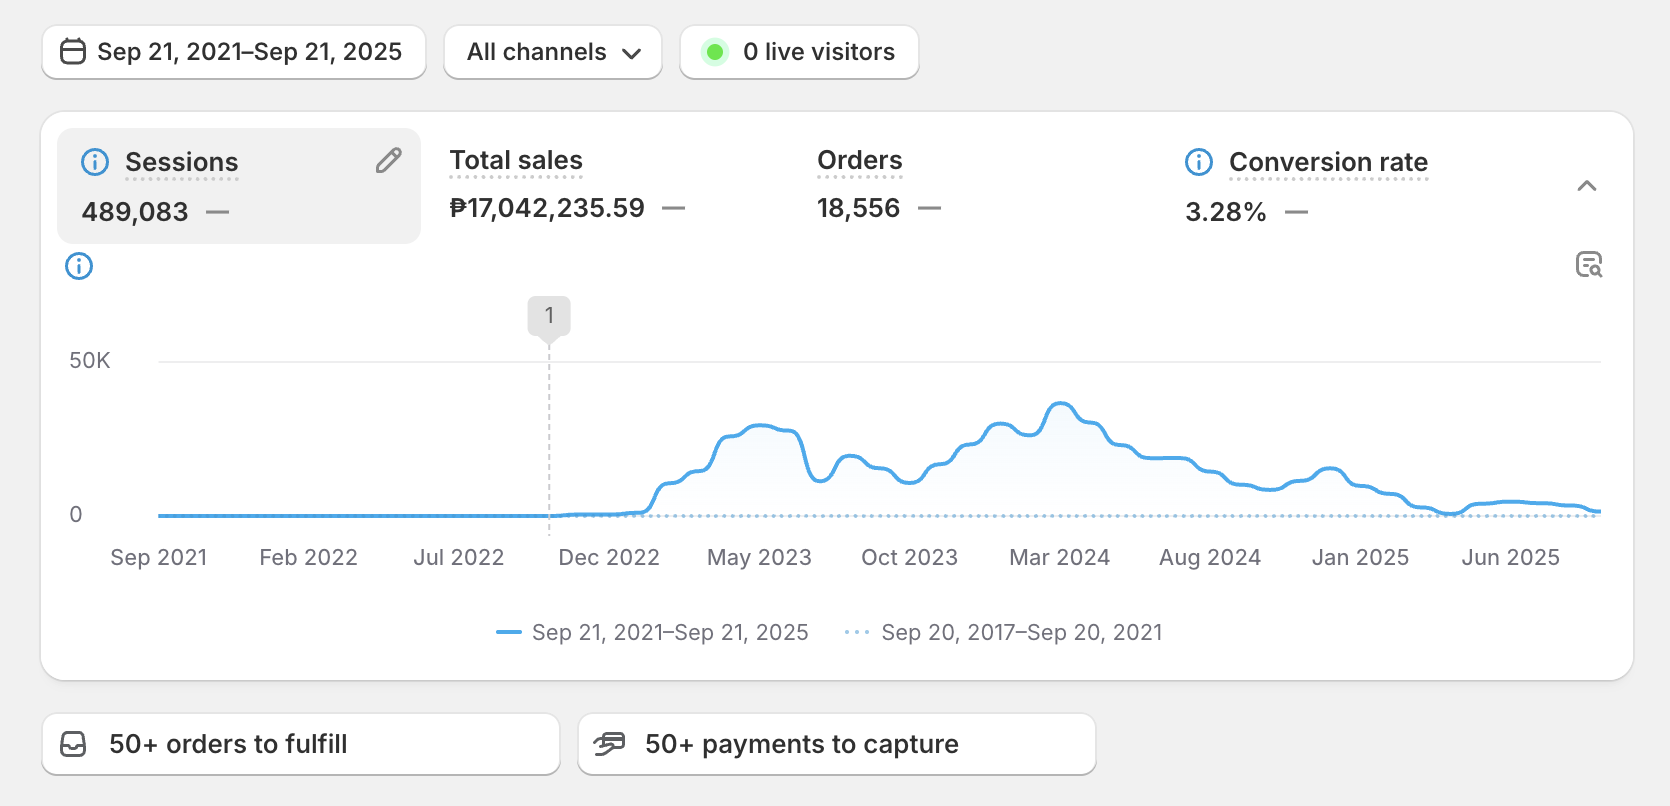The width and height of the screenshot is (1670, 806).
Task: Open the report explore icon at chart right
Action: click(x=1588, y=265)
